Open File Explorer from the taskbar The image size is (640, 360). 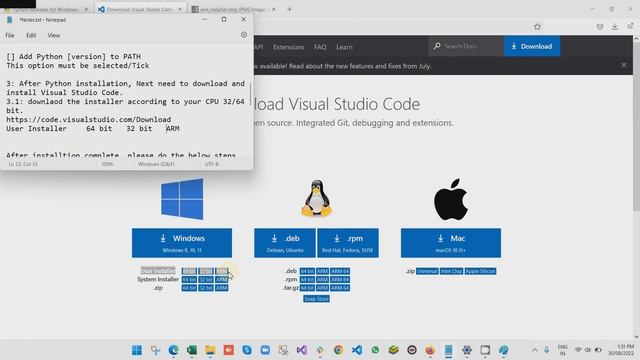pos(210,350)
